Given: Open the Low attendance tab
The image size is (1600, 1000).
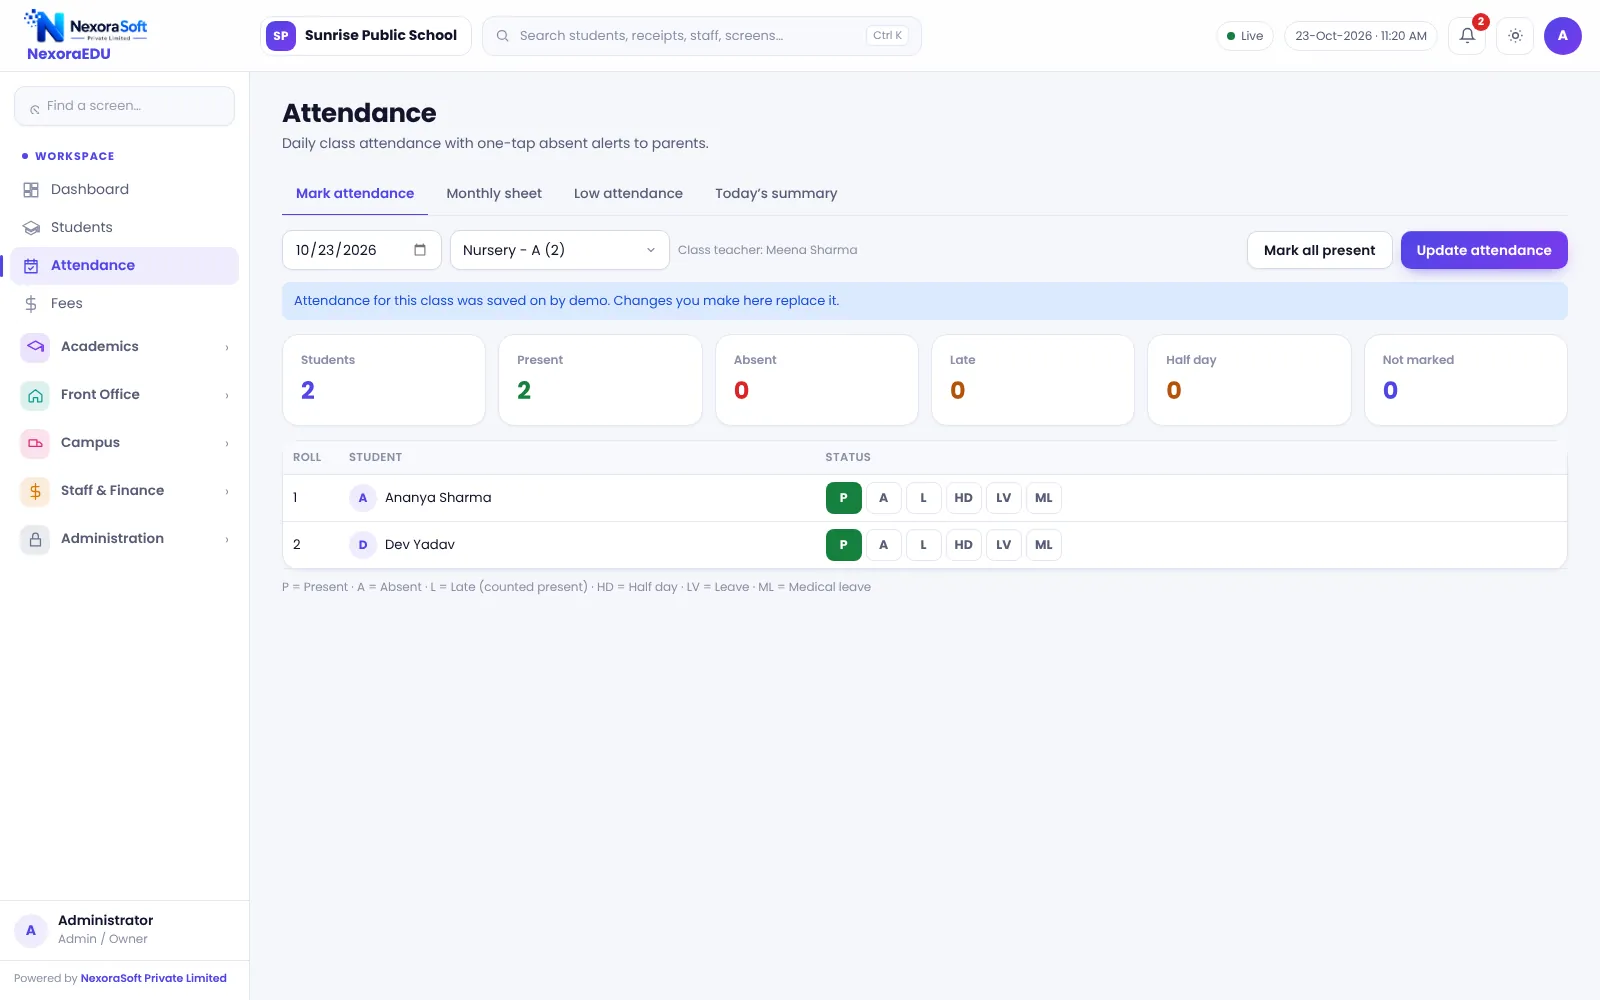Looking at the screenshot, I should click(628, 194).
